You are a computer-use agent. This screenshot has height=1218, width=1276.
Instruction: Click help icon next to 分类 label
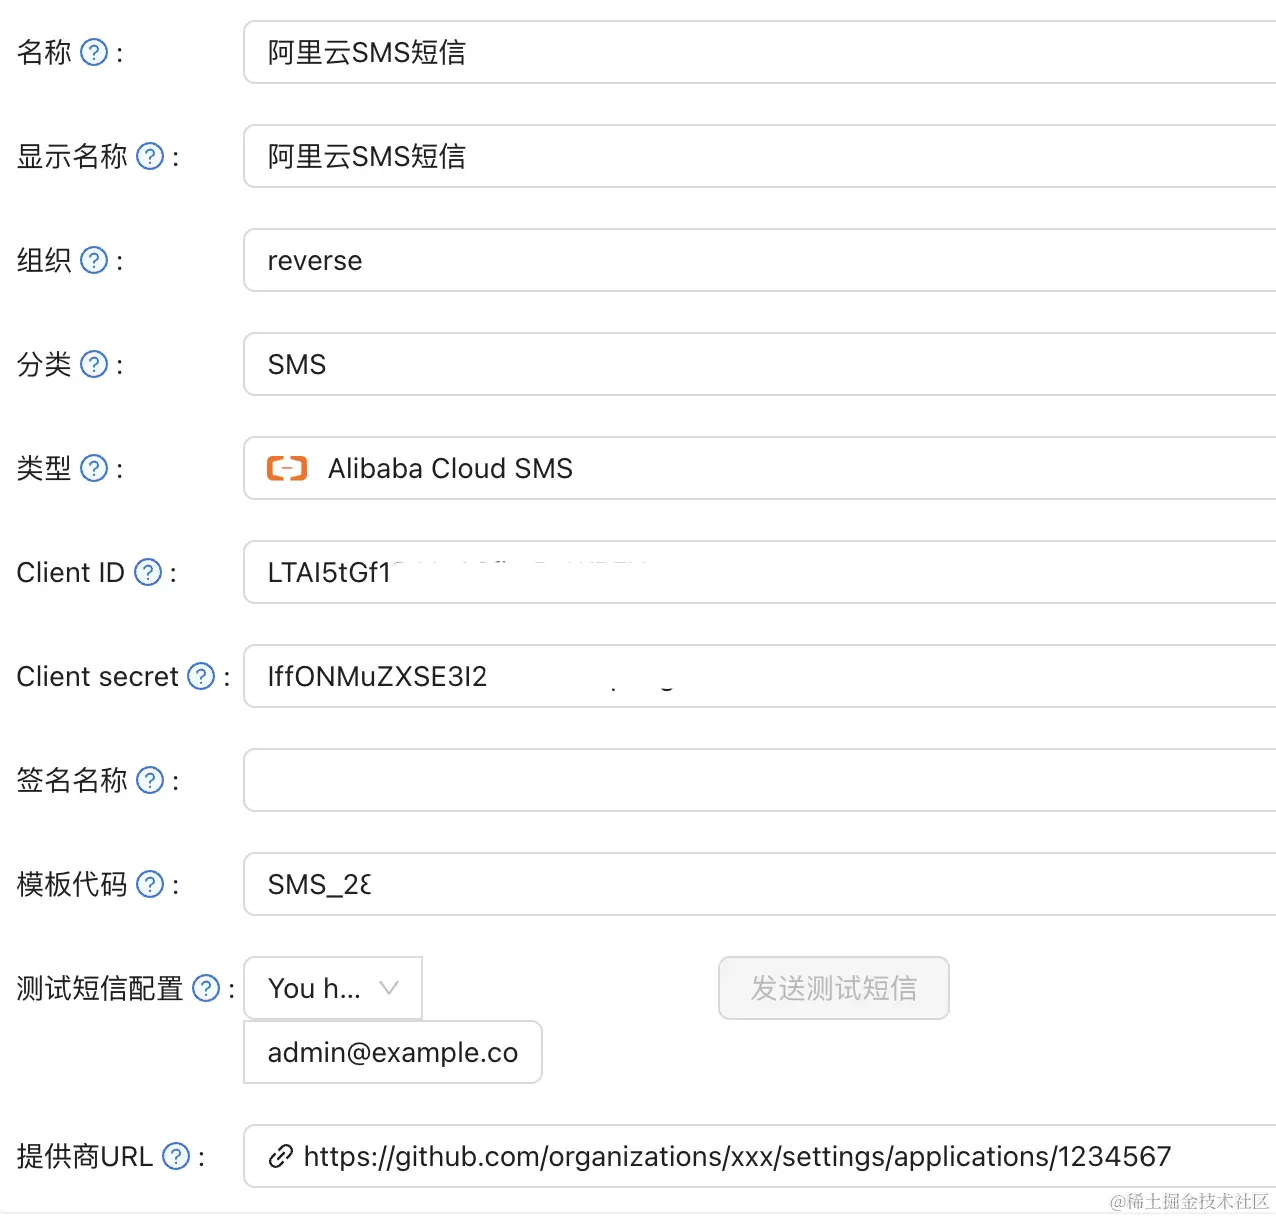[94, 364]
